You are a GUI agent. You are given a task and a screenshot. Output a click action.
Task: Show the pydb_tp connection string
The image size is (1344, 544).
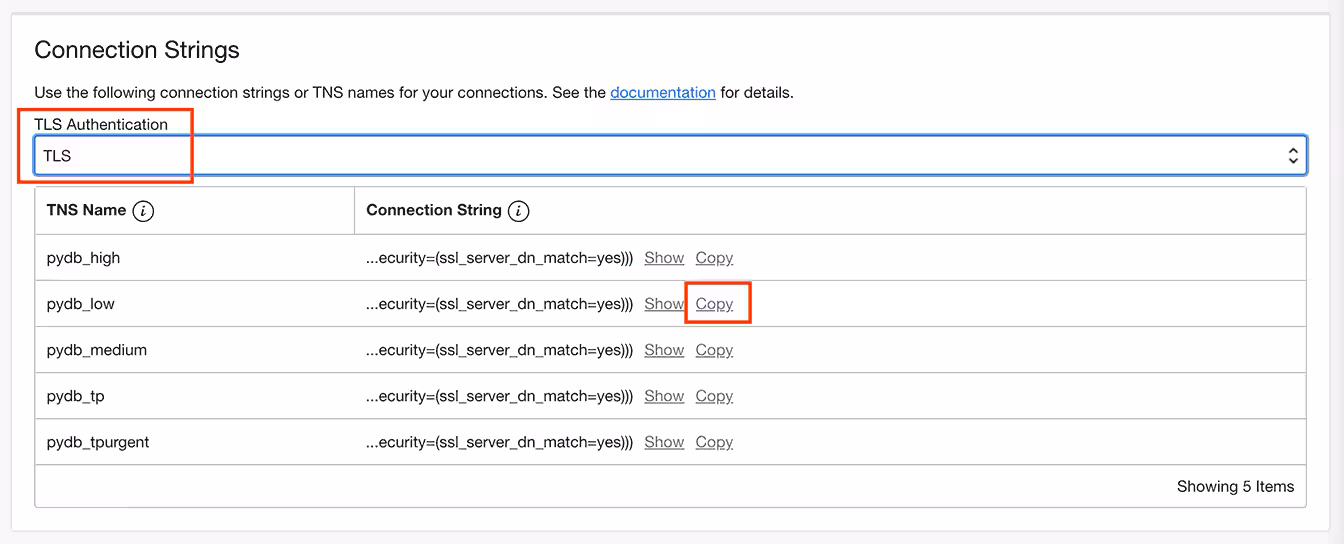tap(664, 396)
